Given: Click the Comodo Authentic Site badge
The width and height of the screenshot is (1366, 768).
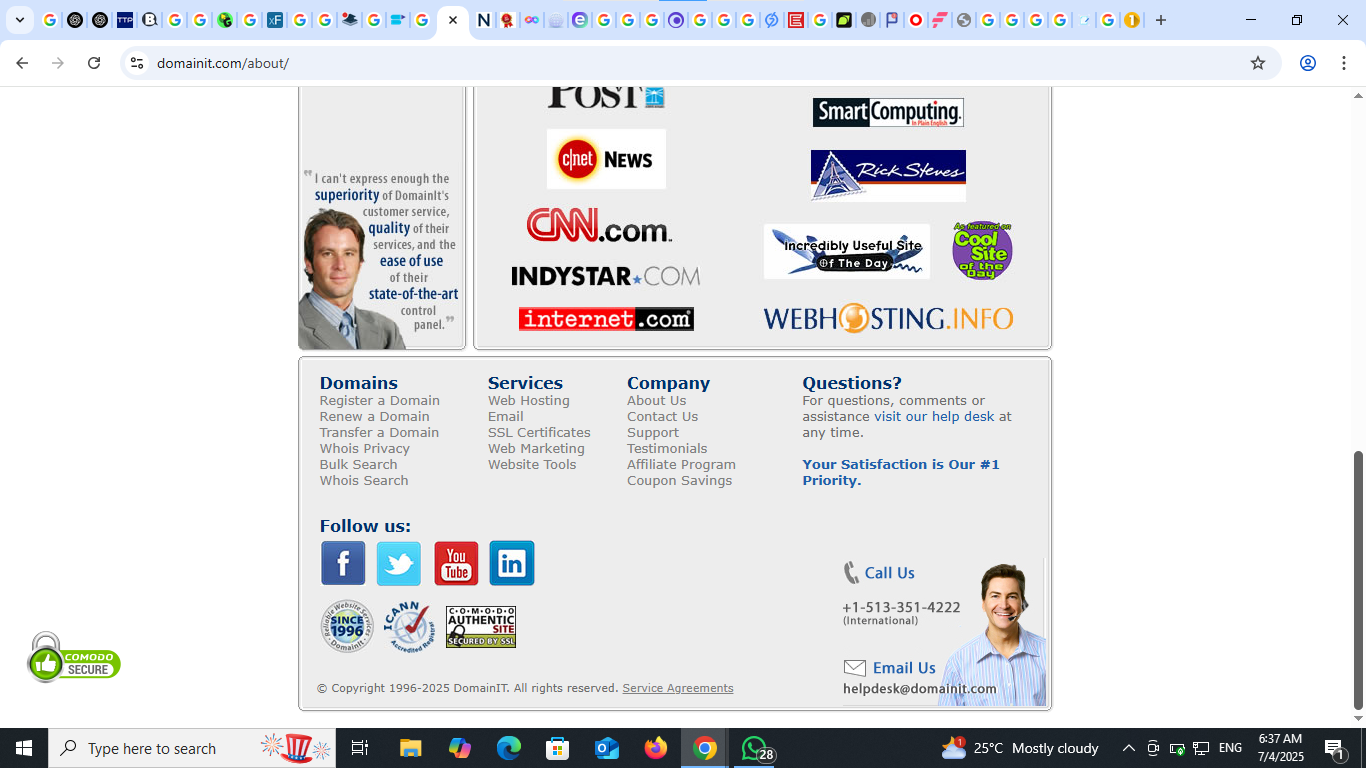Looking at the screenshot, I should [481, 627].
